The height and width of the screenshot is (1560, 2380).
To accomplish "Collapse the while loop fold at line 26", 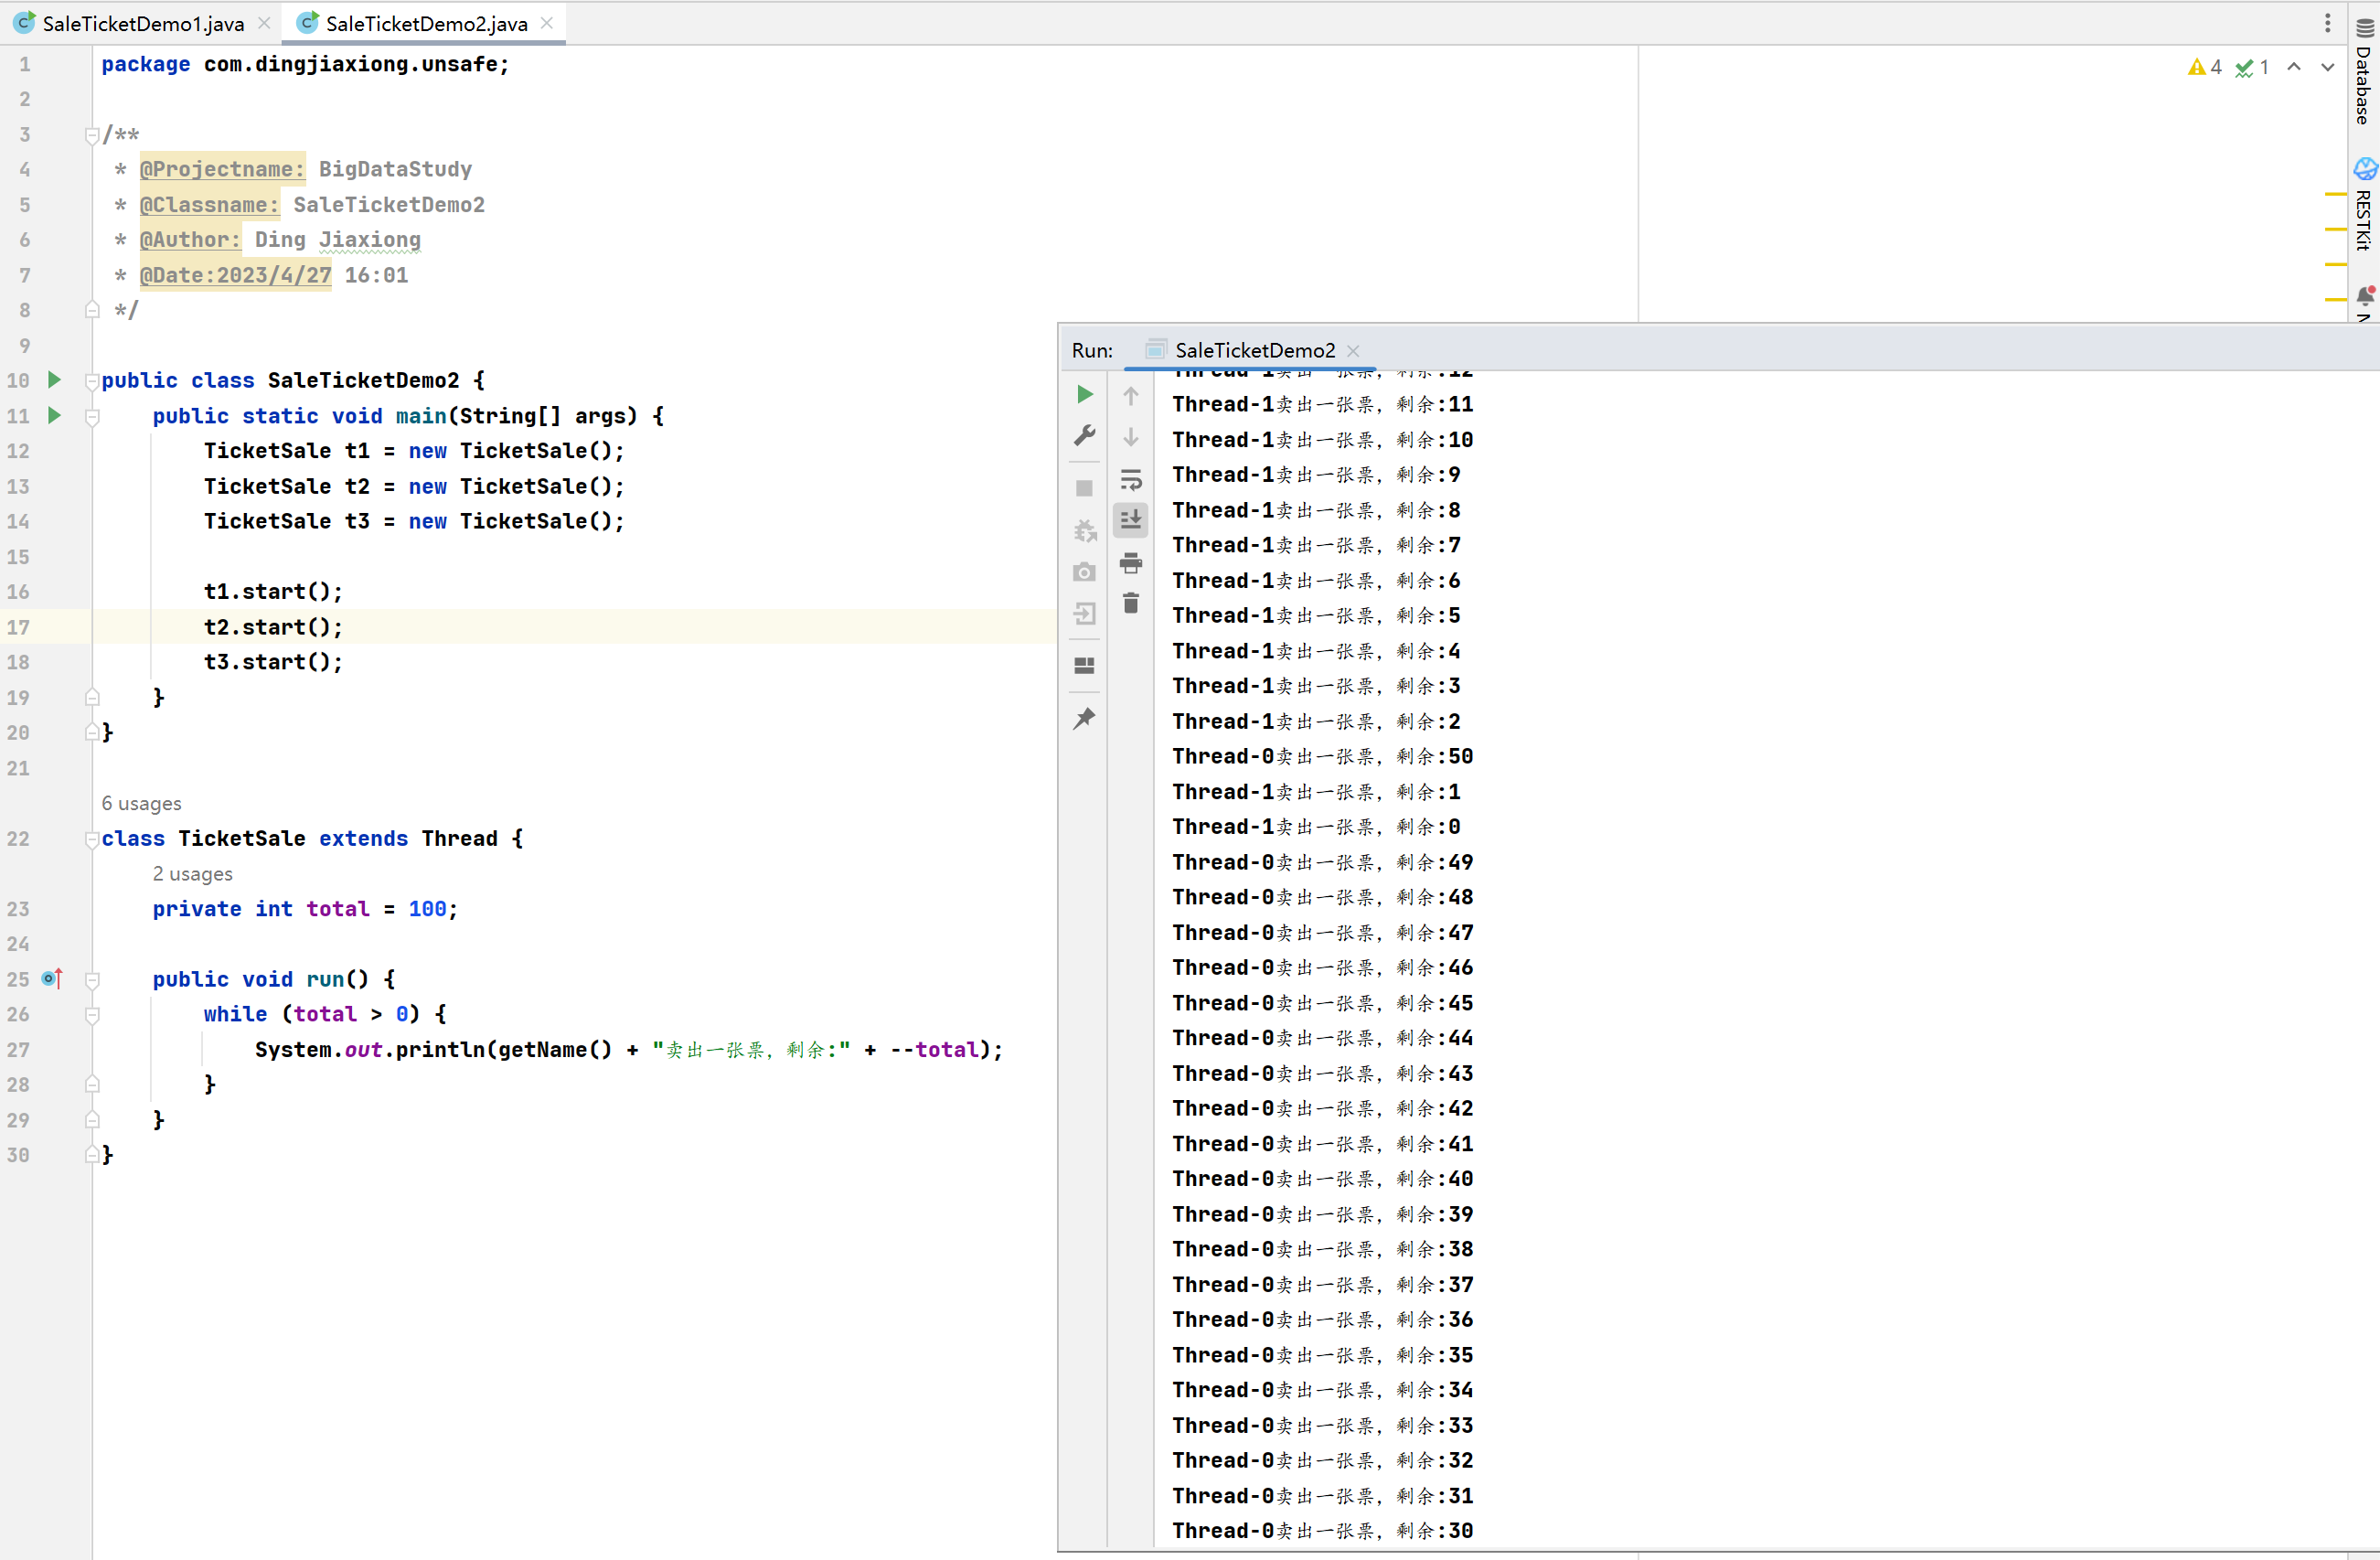I will click(x=92, y=1015).
